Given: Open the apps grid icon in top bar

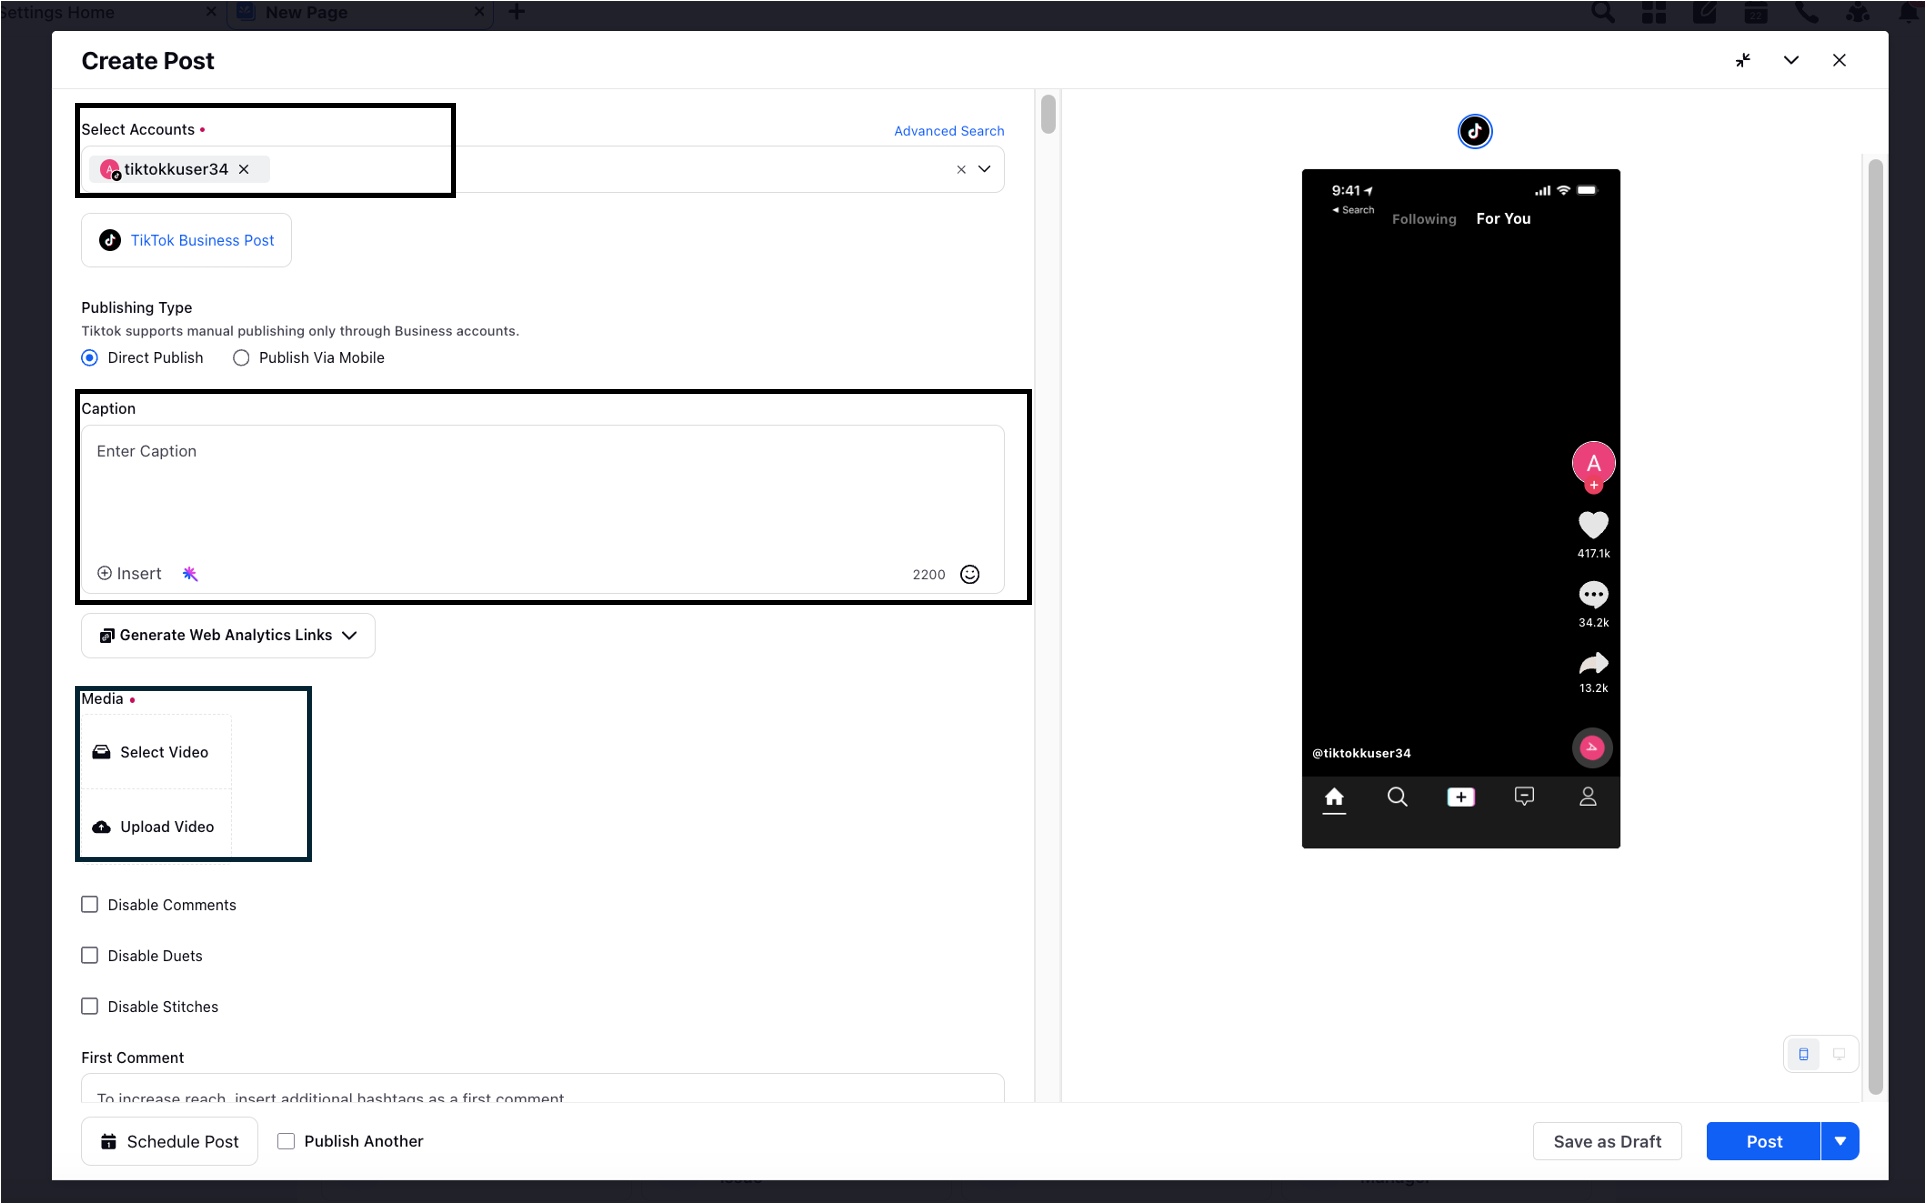Looking at the screenshot, I should (x=1654, y=12).
